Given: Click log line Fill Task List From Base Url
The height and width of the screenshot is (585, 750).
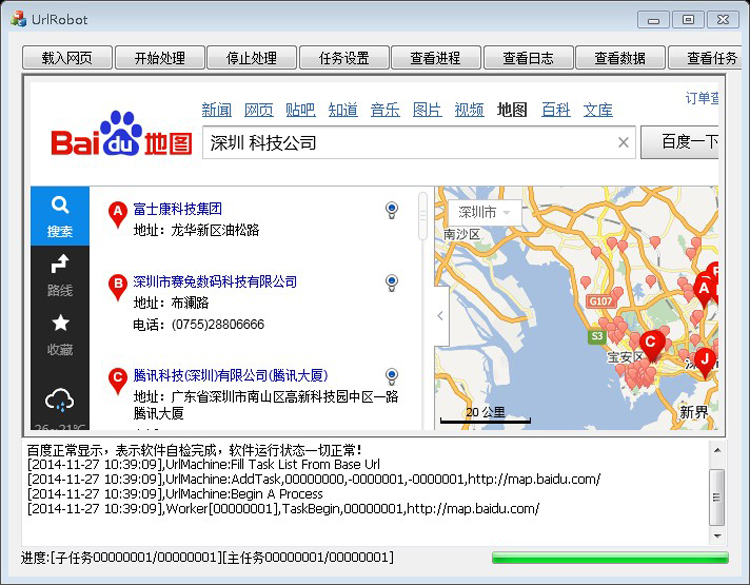Looking at the screenshot, I should pyautogui.click(x=203, y=464).
